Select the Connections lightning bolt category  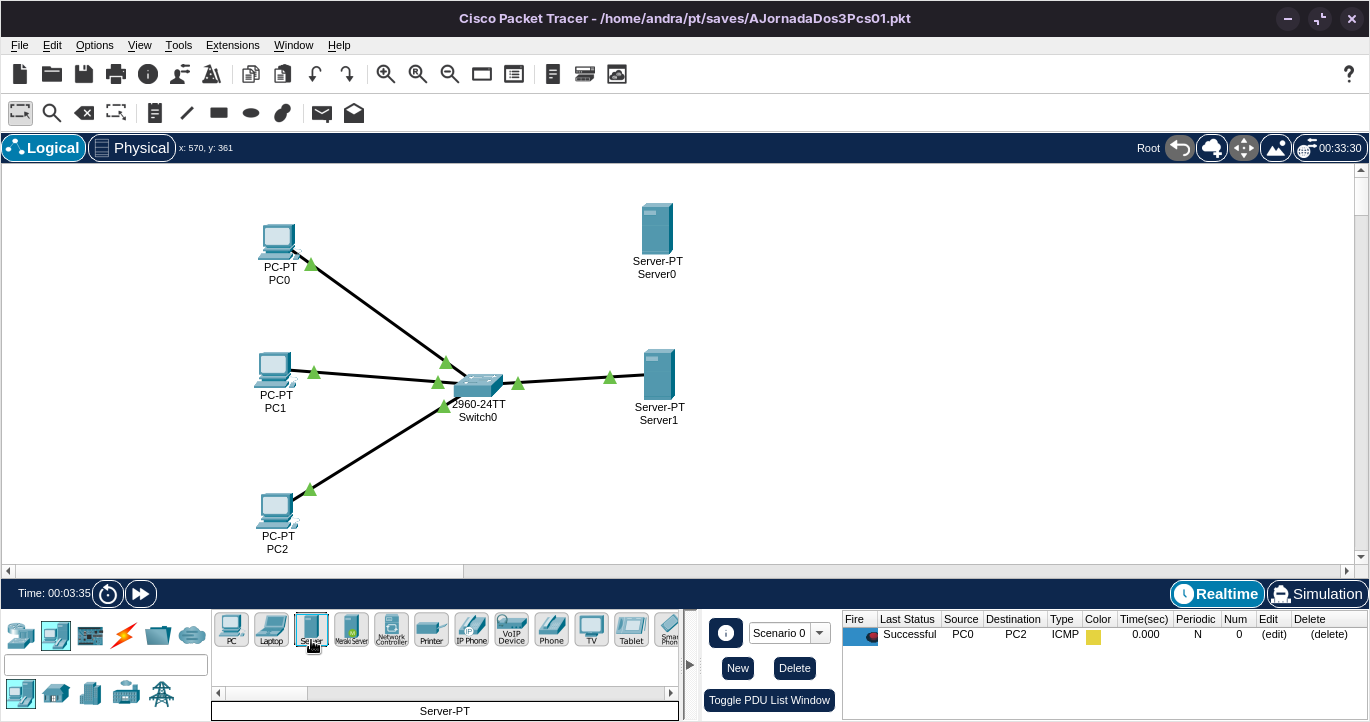point(124,634)
